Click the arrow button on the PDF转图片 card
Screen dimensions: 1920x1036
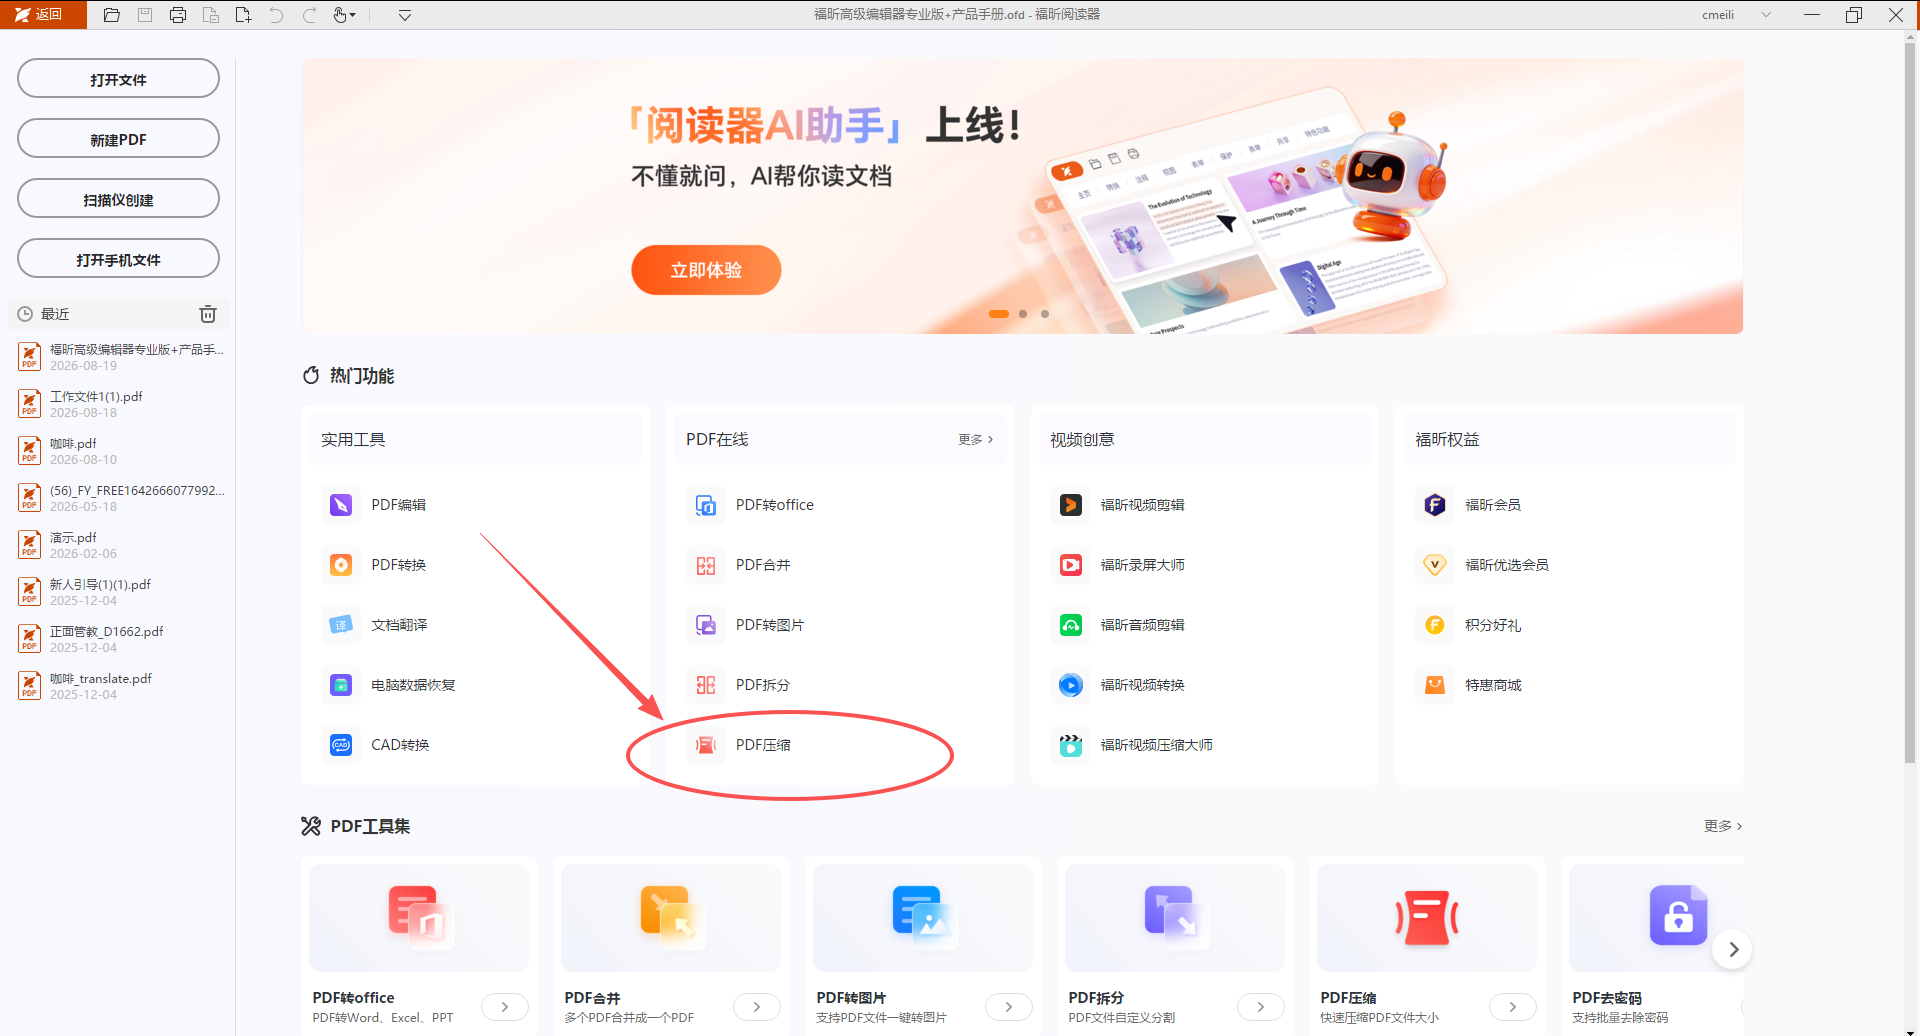[1009, 1007]
